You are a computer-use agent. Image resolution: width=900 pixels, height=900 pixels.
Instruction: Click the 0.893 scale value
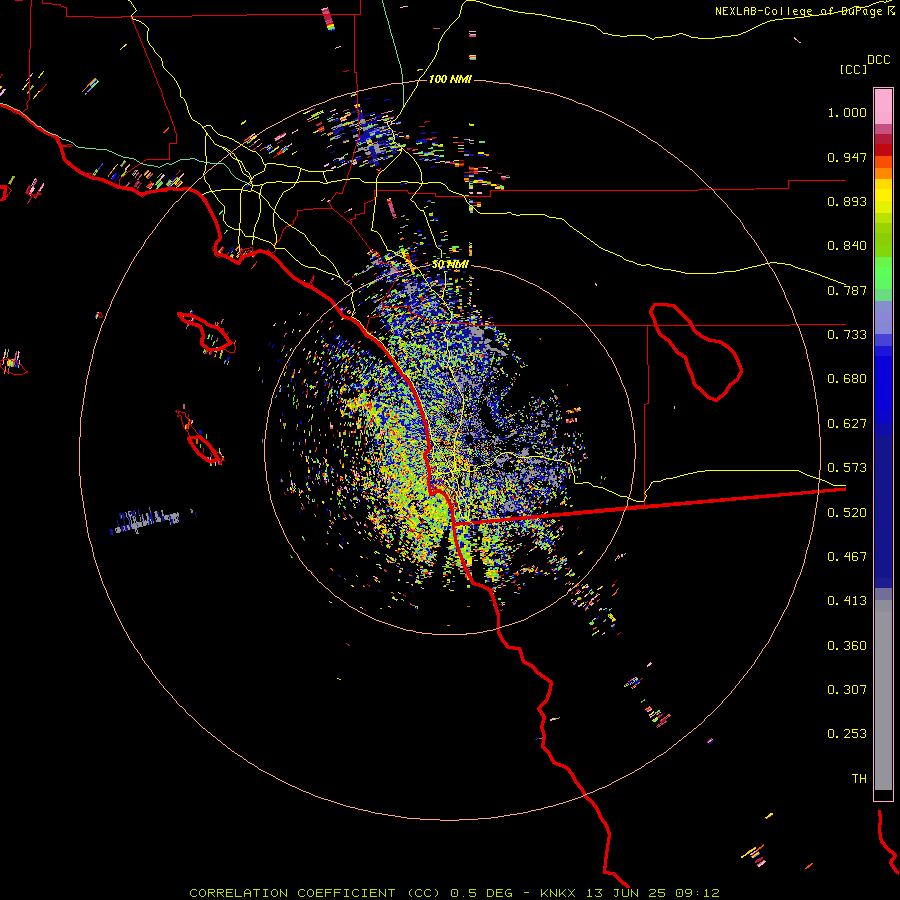(847, 201)
